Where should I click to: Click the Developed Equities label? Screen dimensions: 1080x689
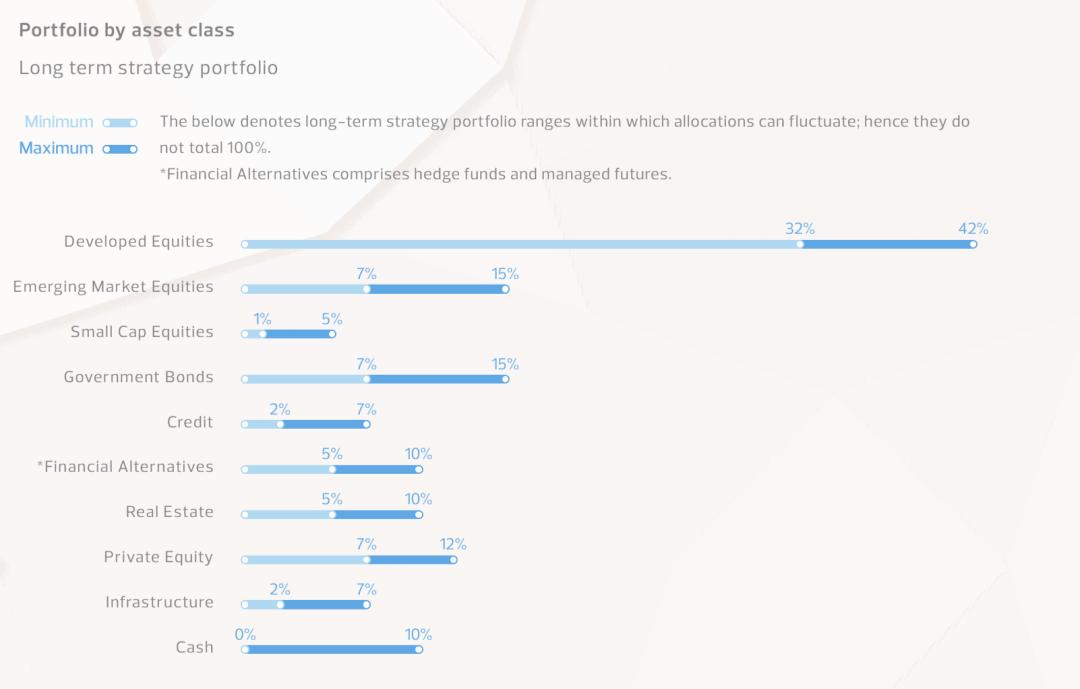pos(139,242)
